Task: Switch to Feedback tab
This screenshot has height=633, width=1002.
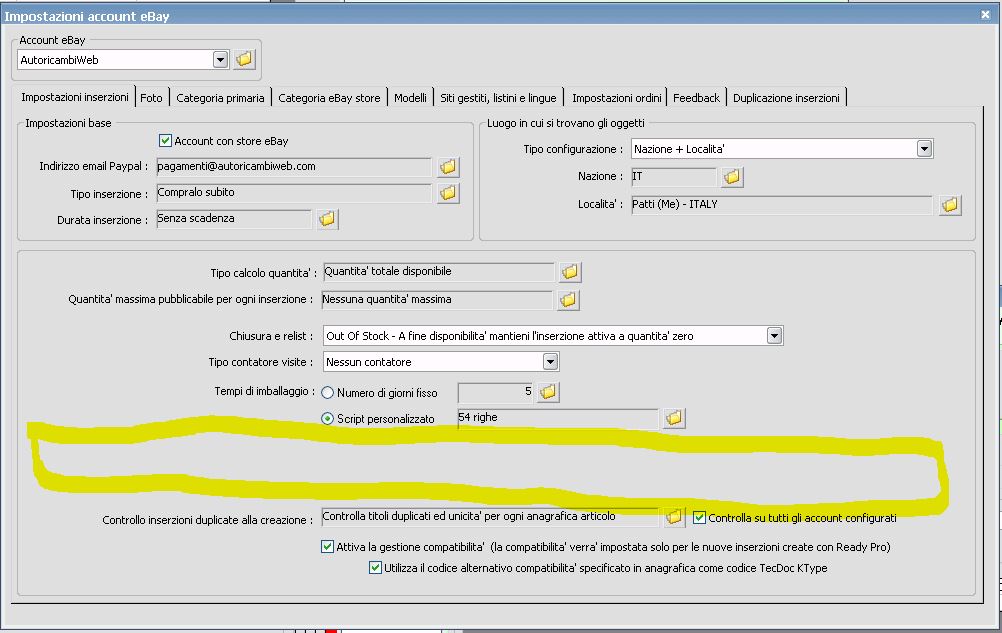Action: 697,98
